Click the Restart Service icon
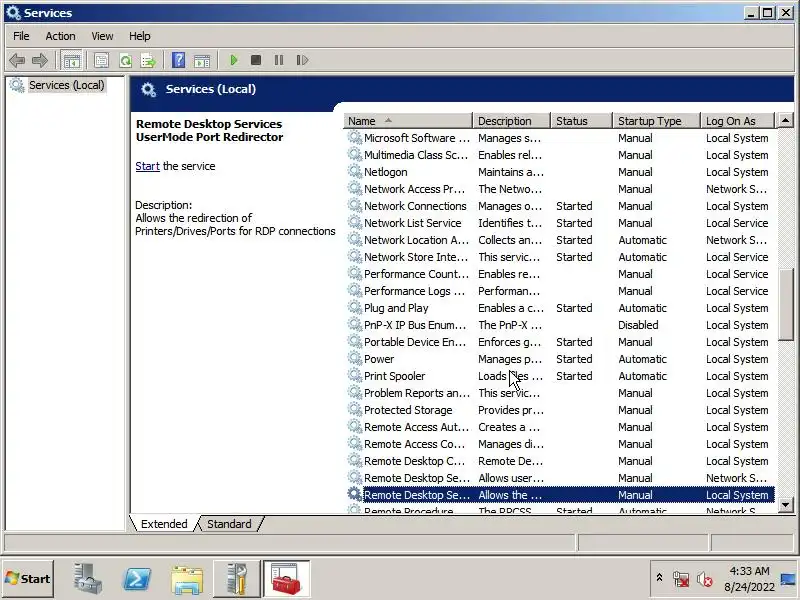Image resolution: width=800 pixels, height=600 pixels. coord(302,60)
